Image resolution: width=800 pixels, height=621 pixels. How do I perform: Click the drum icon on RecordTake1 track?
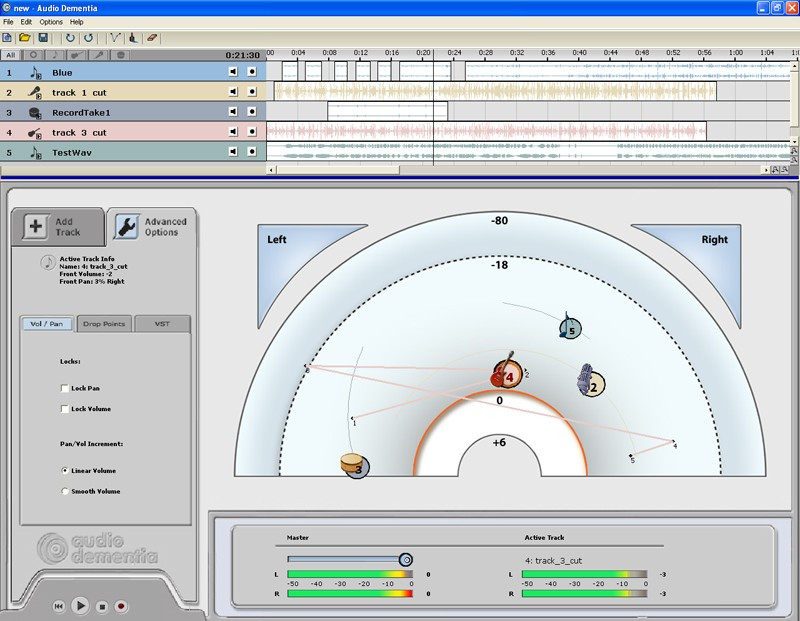click(x=35, y=113)
